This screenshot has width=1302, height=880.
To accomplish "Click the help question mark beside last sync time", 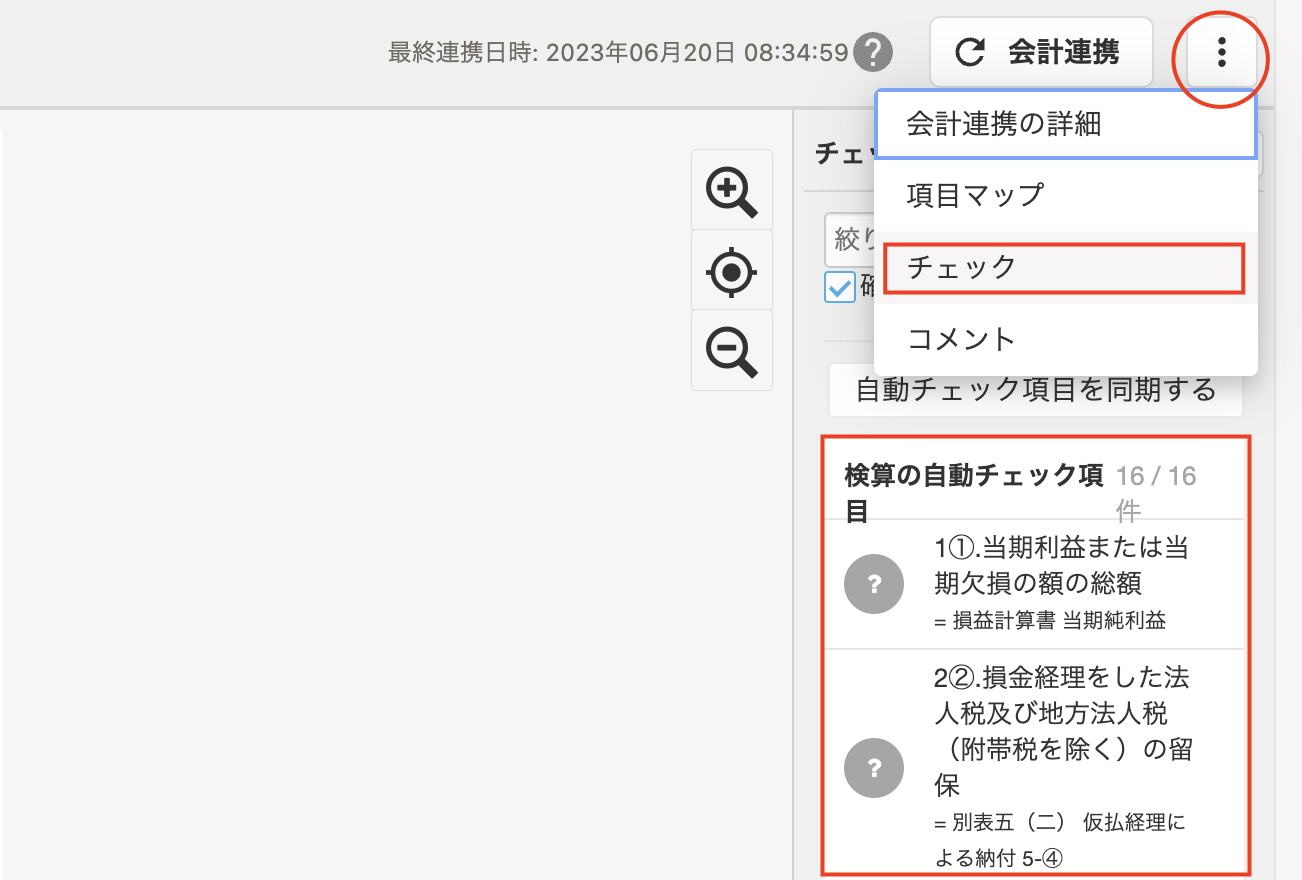I will (873, 52).
